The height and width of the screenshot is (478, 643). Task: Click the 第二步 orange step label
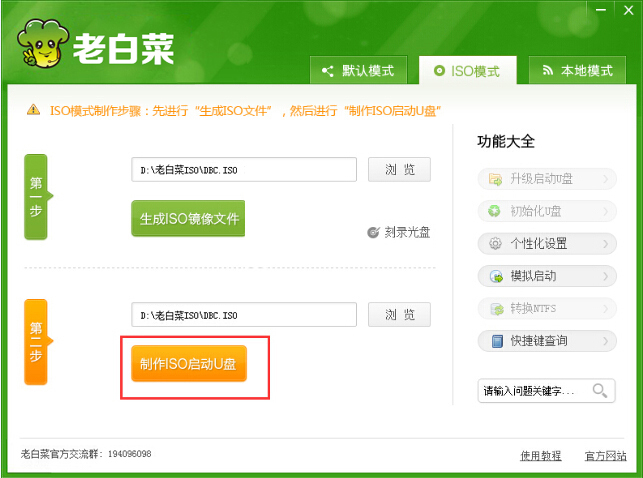(x=37, y=342)
